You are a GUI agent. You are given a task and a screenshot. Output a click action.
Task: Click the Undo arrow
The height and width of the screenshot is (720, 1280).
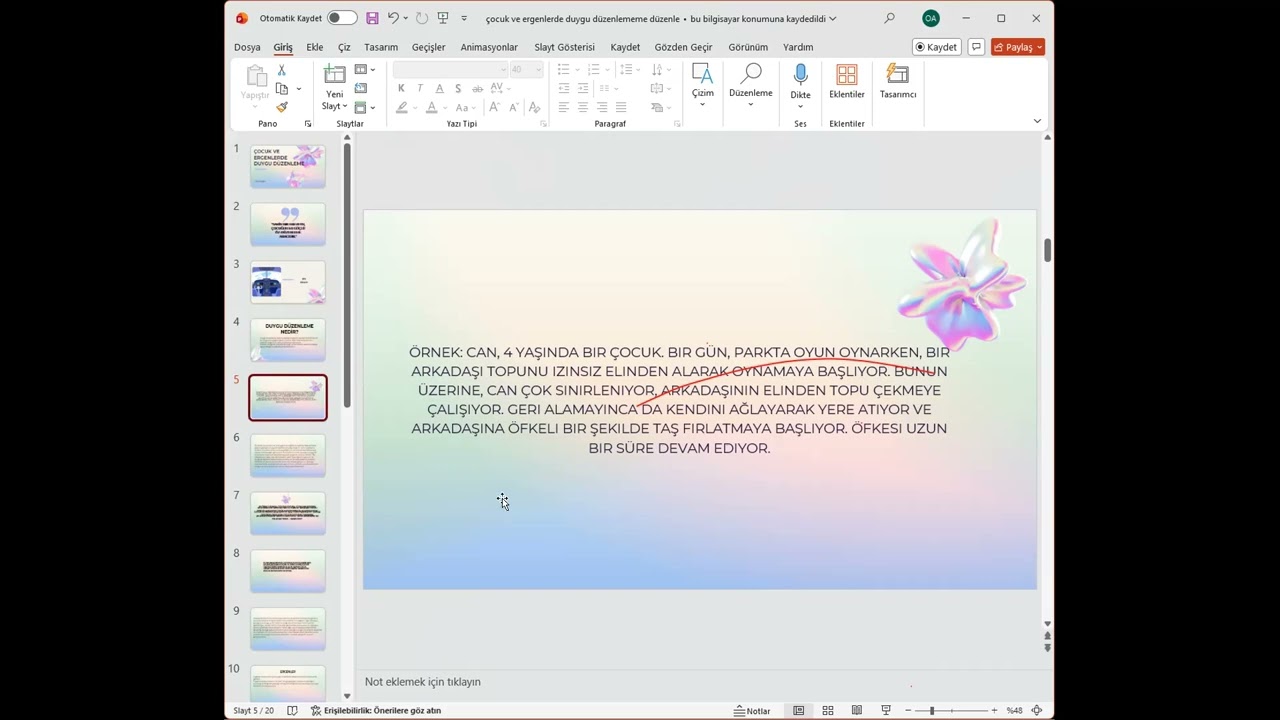tap(393, 18)
